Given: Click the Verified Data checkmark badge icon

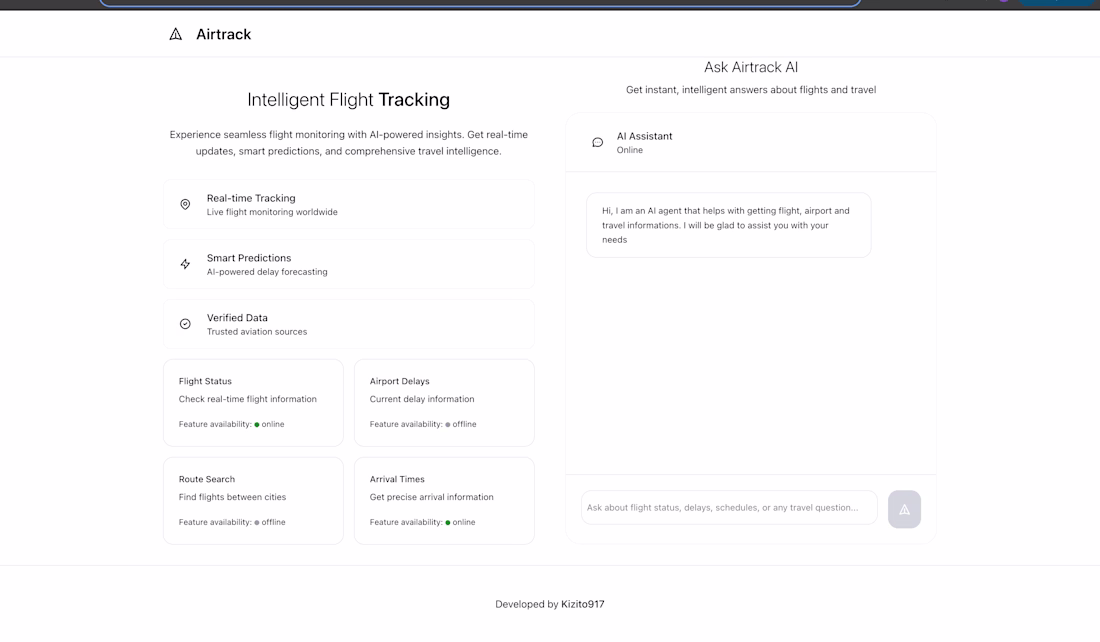Looking at the screenshot, I should [x=185, y=324].
